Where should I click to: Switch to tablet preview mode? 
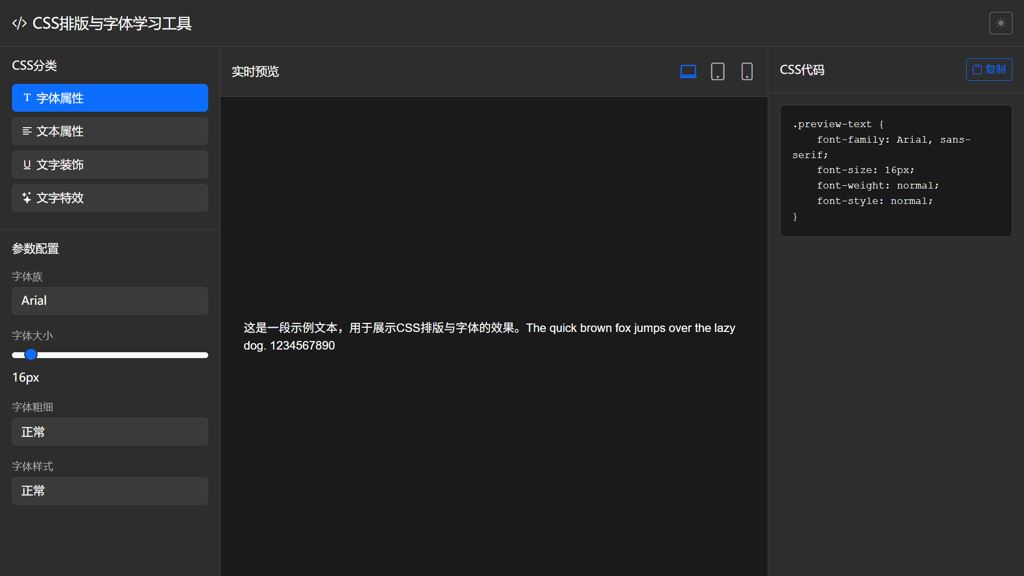717,71
